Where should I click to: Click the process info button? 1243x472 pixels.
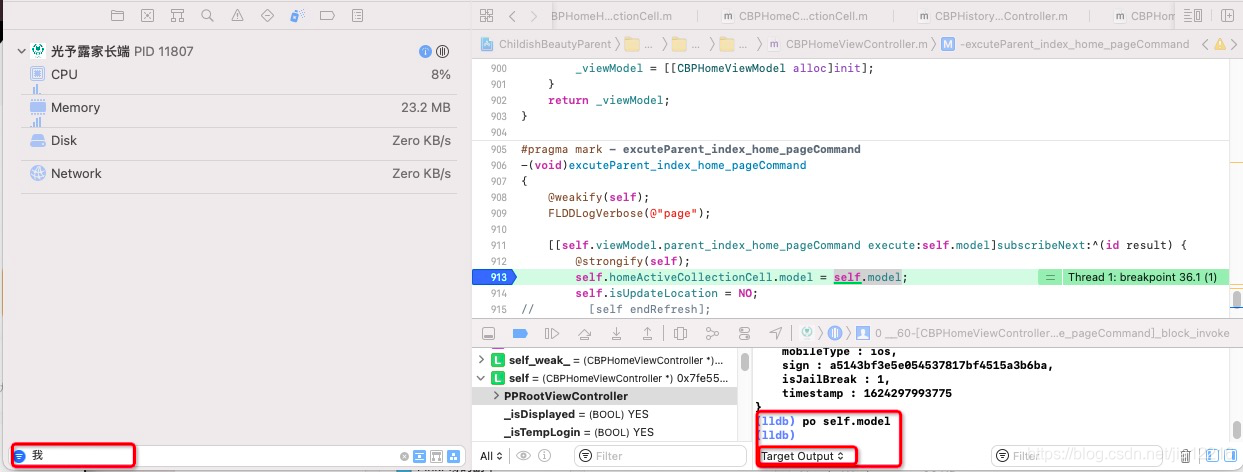coord(425,51)
